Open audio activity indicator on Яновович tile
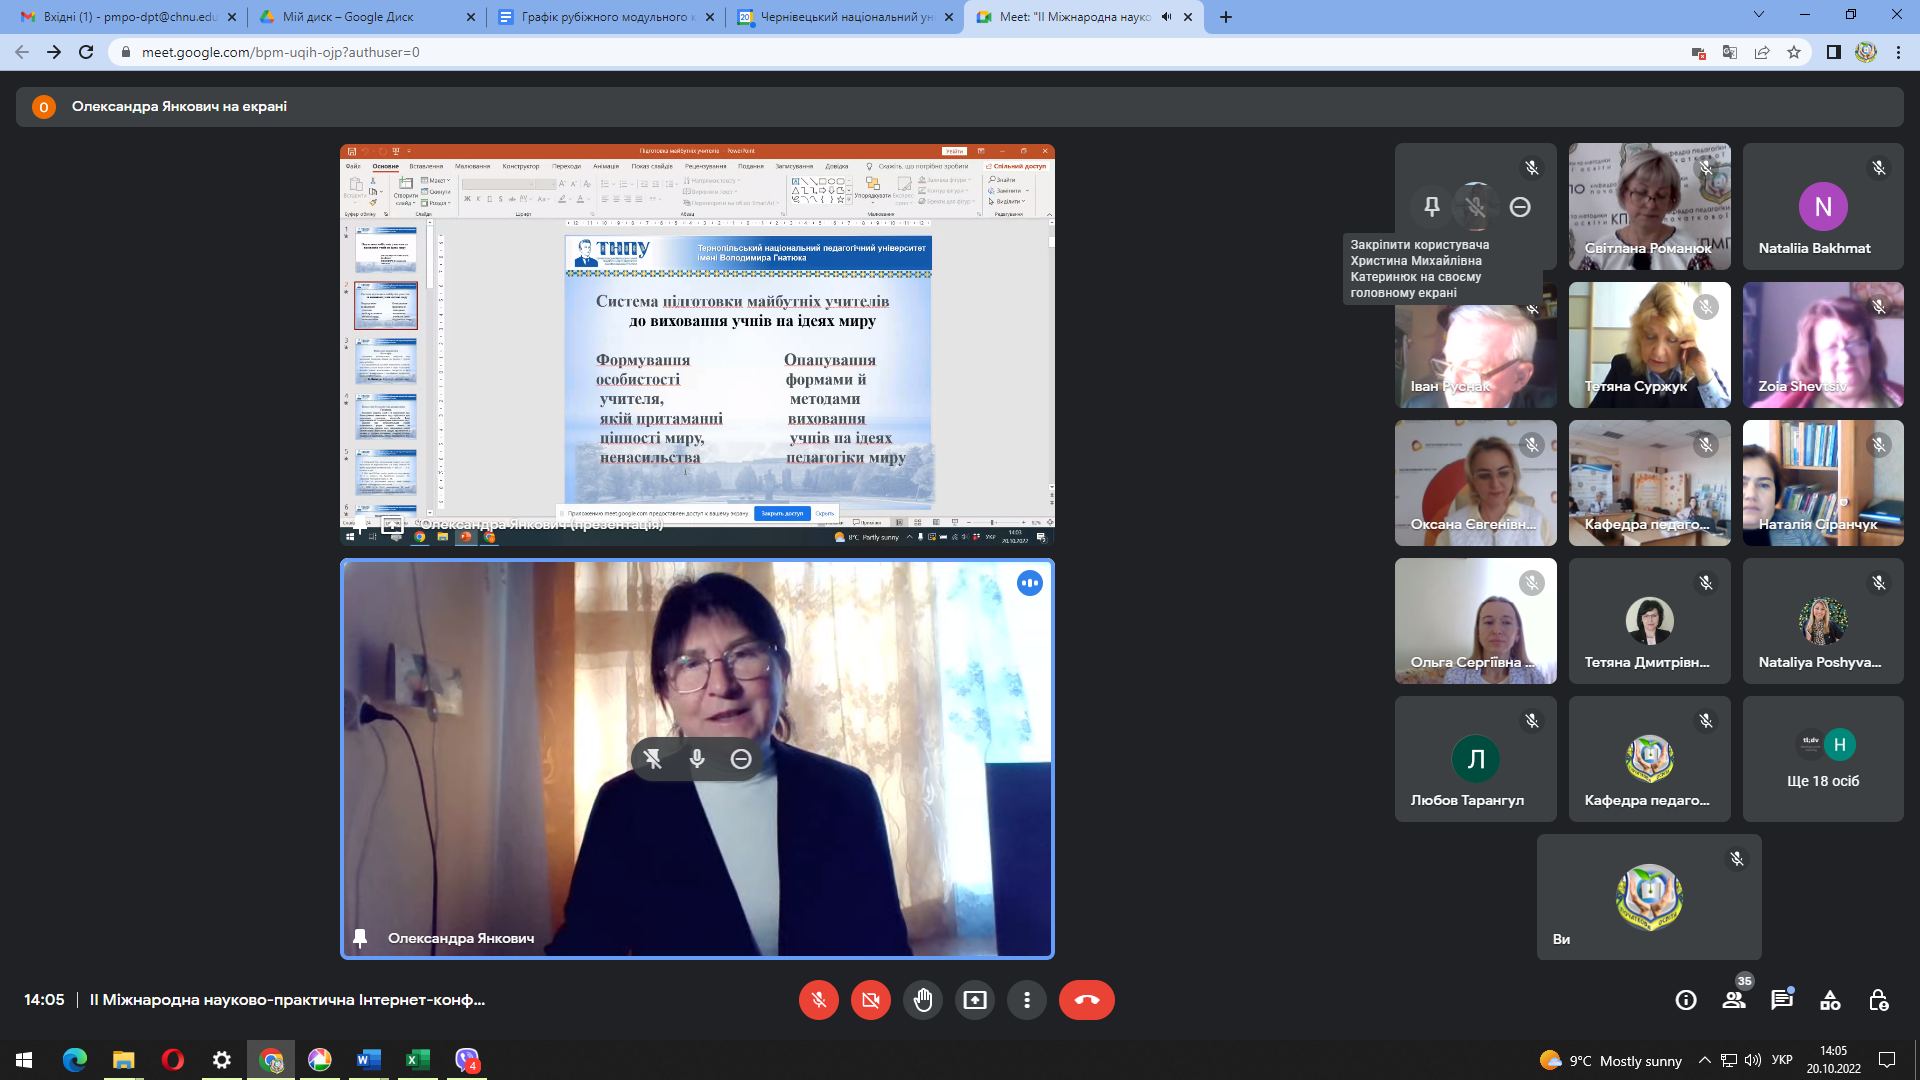Screen dimensions: 1920x1080 point(1030,583)
